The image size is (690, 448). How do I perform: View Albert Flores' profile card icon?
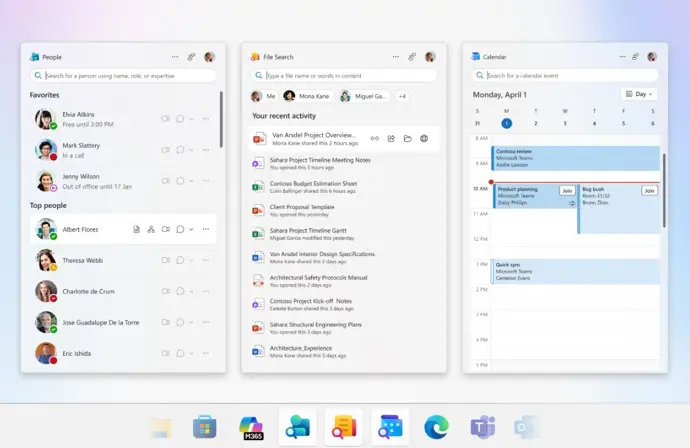[136, 229]
